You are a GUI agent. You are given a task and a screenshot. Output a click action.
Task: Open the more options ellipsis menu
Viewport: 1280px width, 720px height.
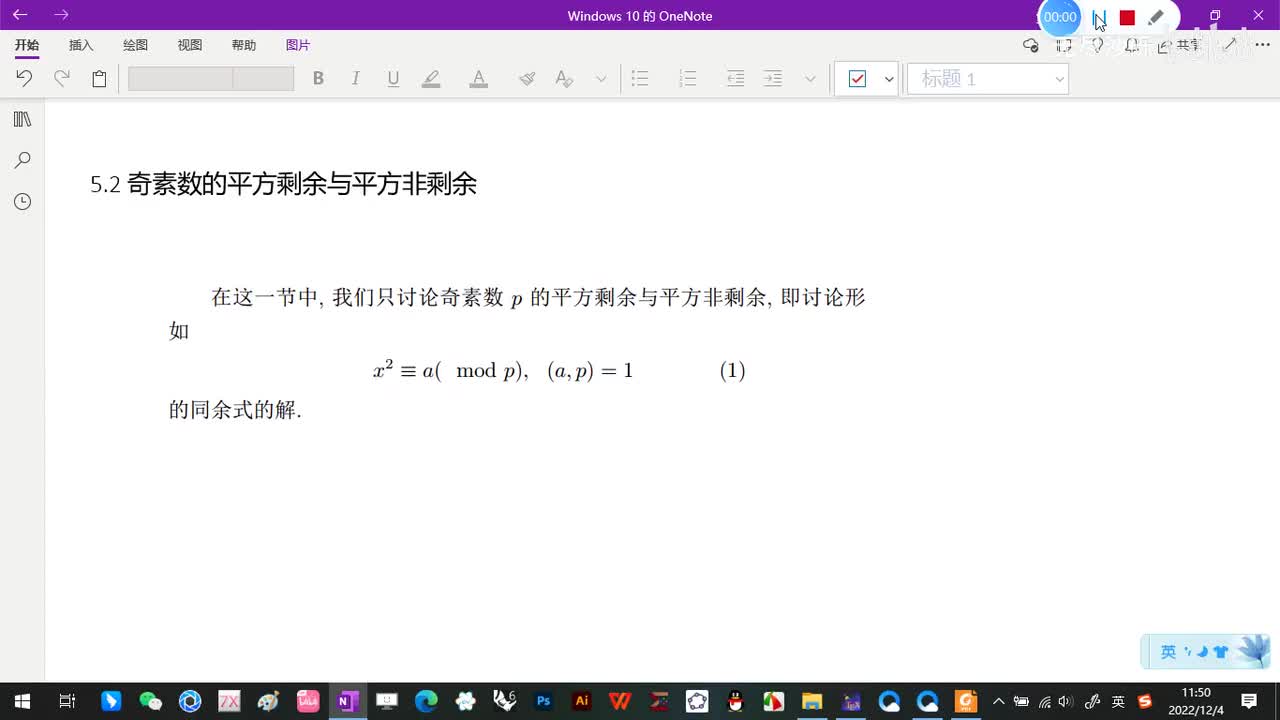(1262, 45)
